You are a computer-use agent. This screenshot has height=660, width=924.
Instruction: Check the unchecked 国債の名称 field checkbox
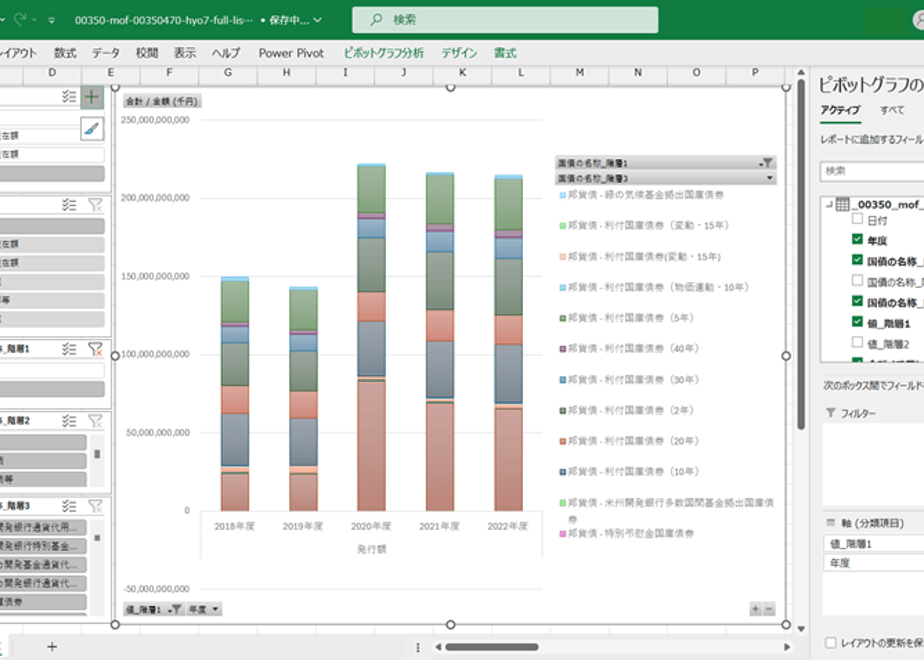[857, 280]
